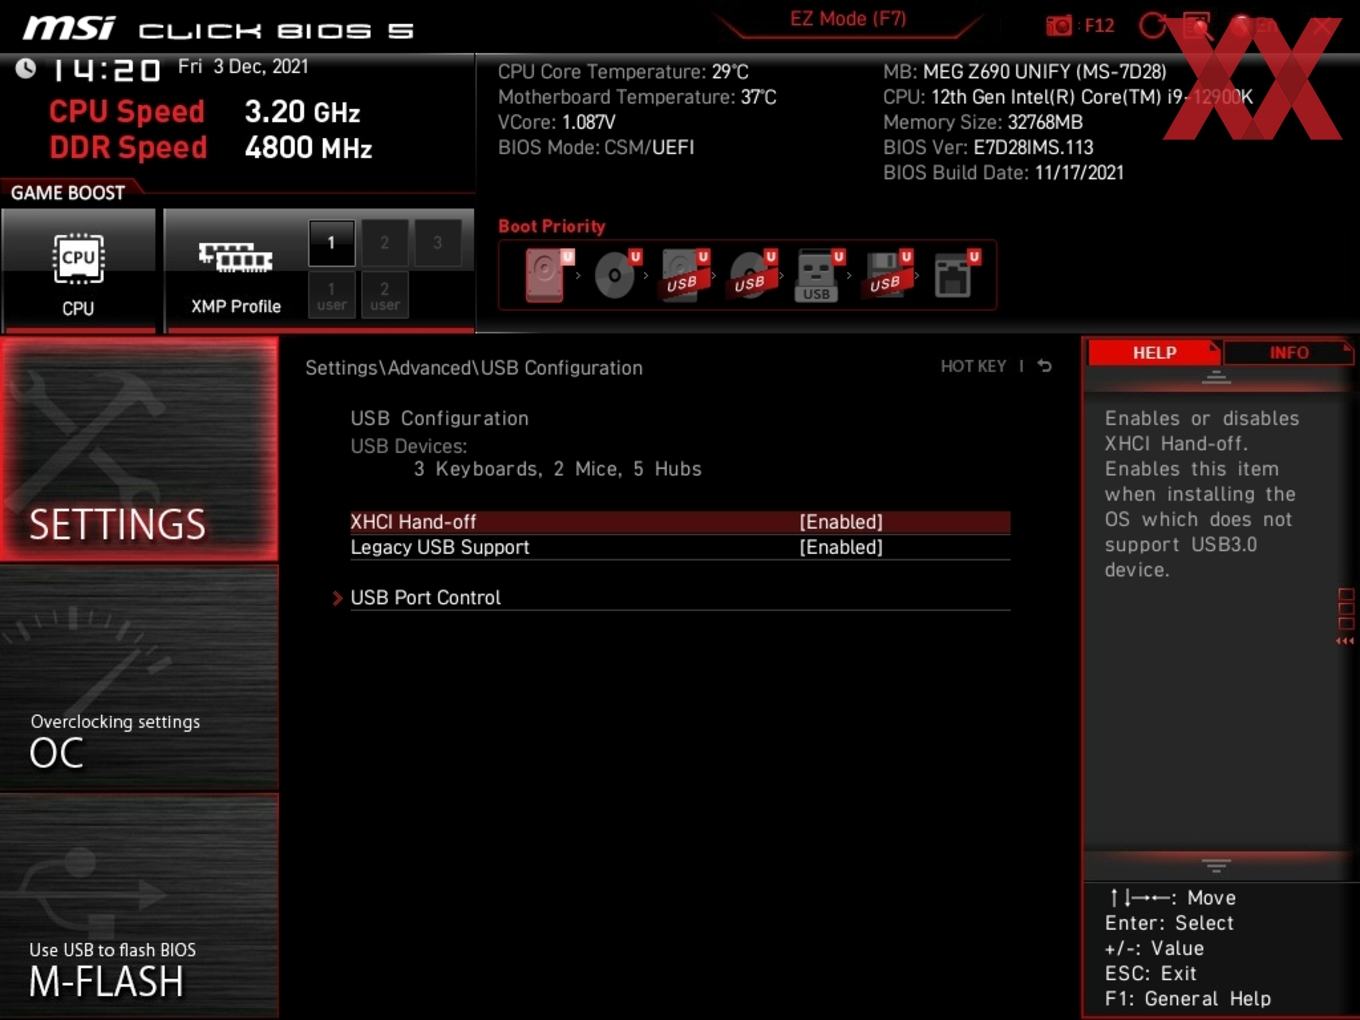Click the DDR Speed 4800 MHz value

pos(309,148)
